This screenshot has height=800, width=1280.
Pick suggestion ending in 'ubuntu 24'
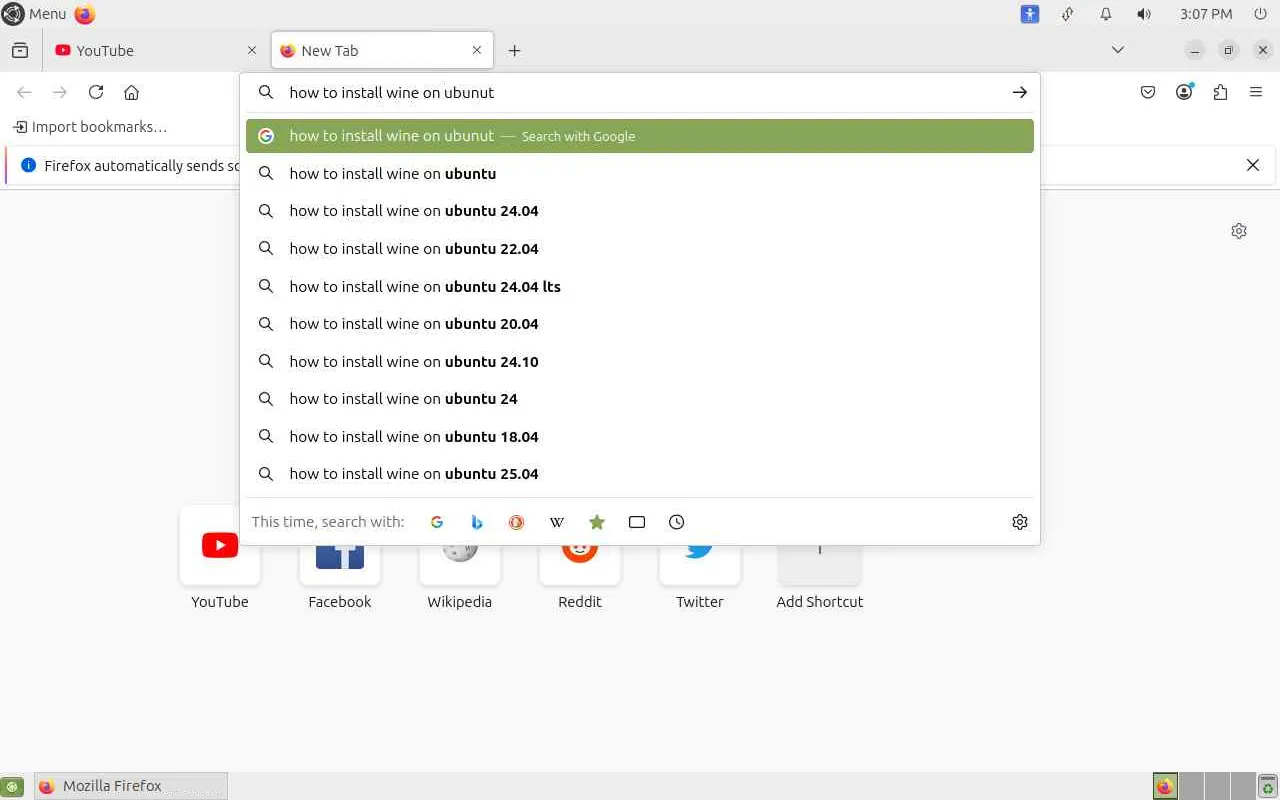tap(640, 399)
